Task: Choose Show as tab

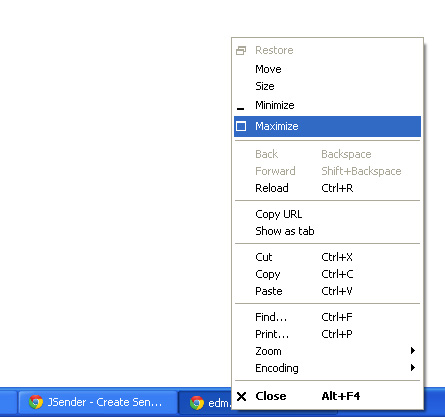Action: click(327, 231)
